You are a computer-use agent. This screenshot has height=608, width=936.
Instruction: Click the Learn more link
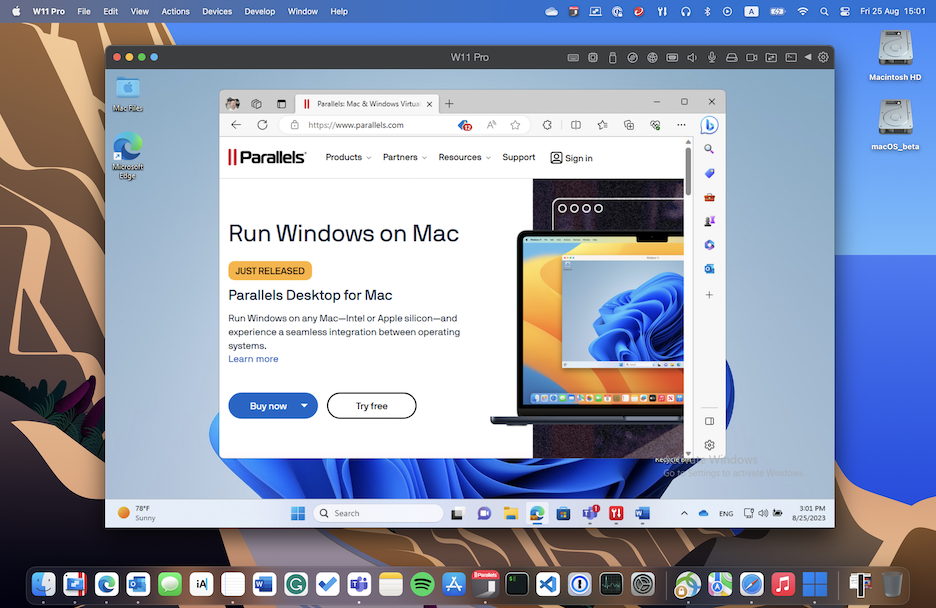253,358
